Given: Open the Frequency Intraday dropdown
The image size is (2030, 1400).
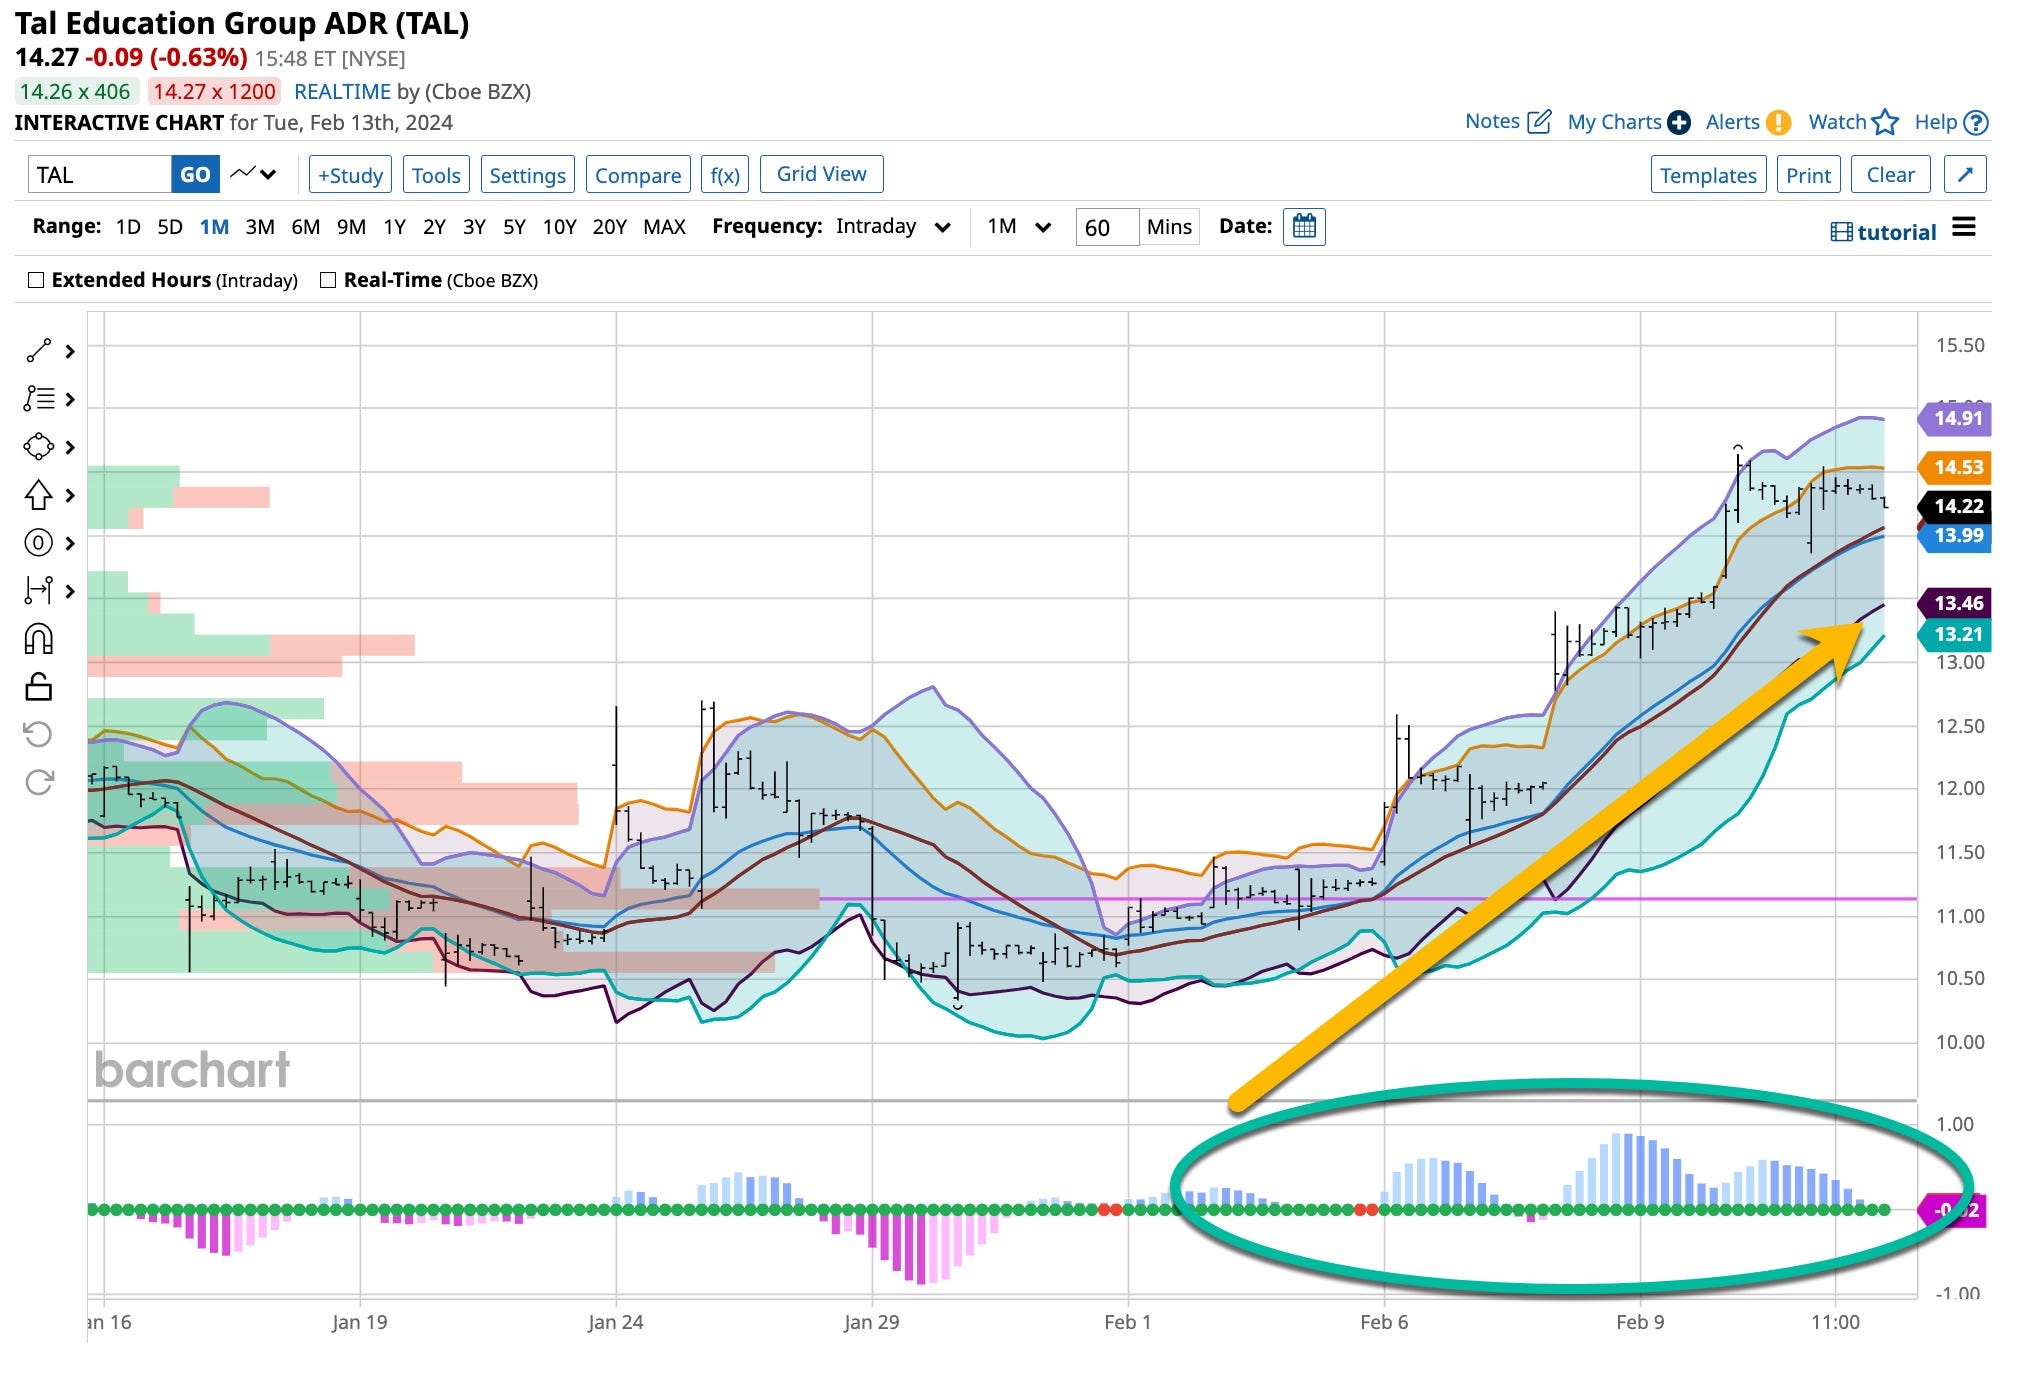Looking at the screenshot, I should pos(892,227).
